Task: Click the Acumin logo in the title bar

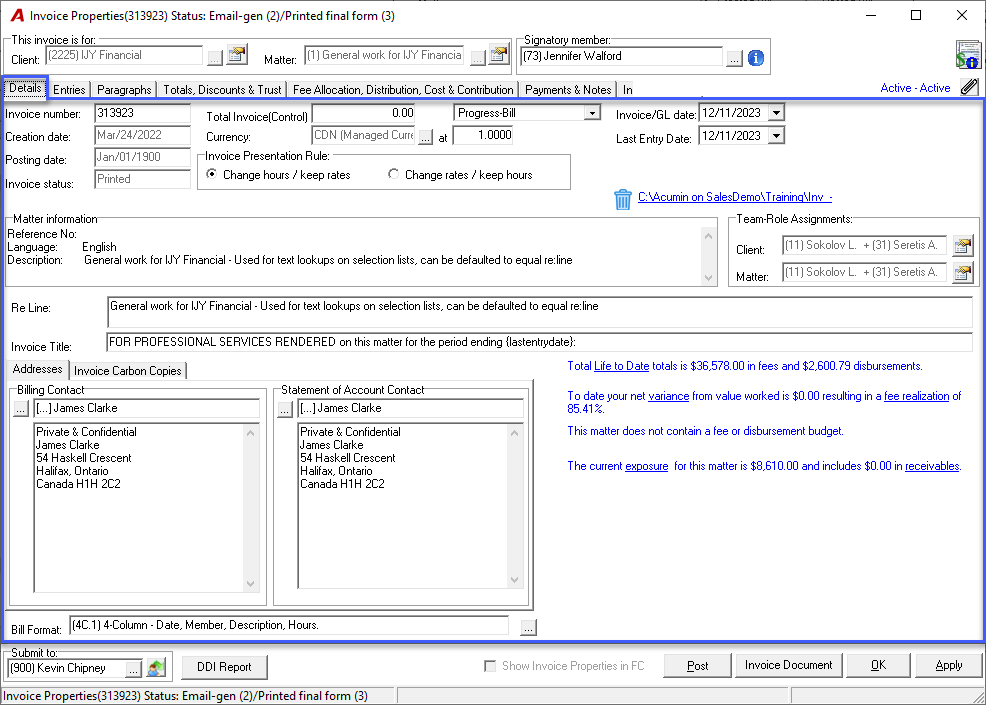Action: (x=17, y=16)
